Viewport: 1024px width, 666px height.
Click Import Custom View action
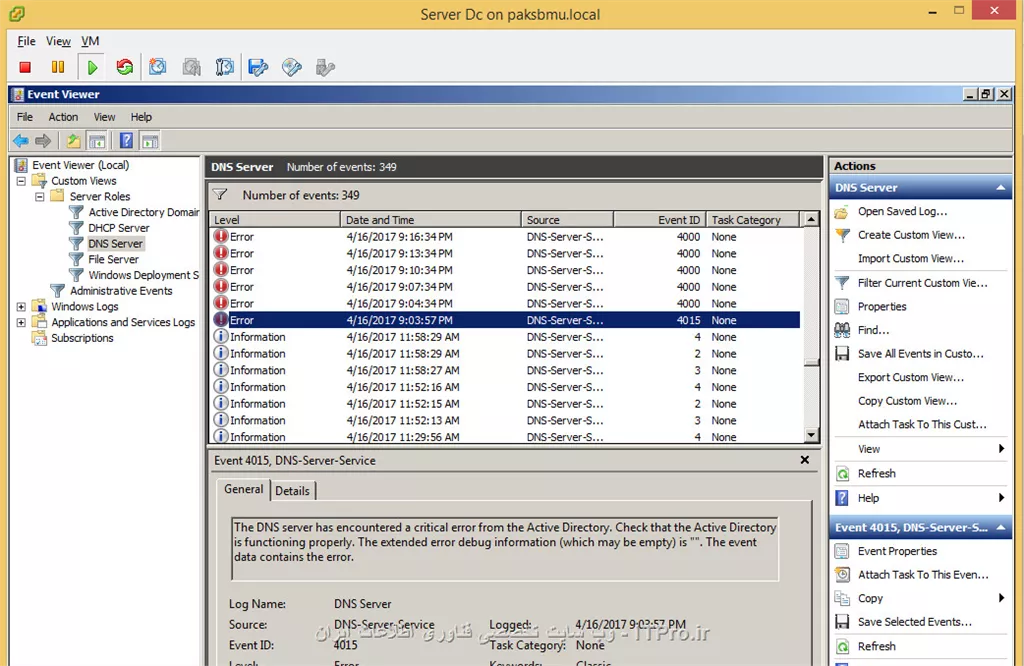pos(910,259)
